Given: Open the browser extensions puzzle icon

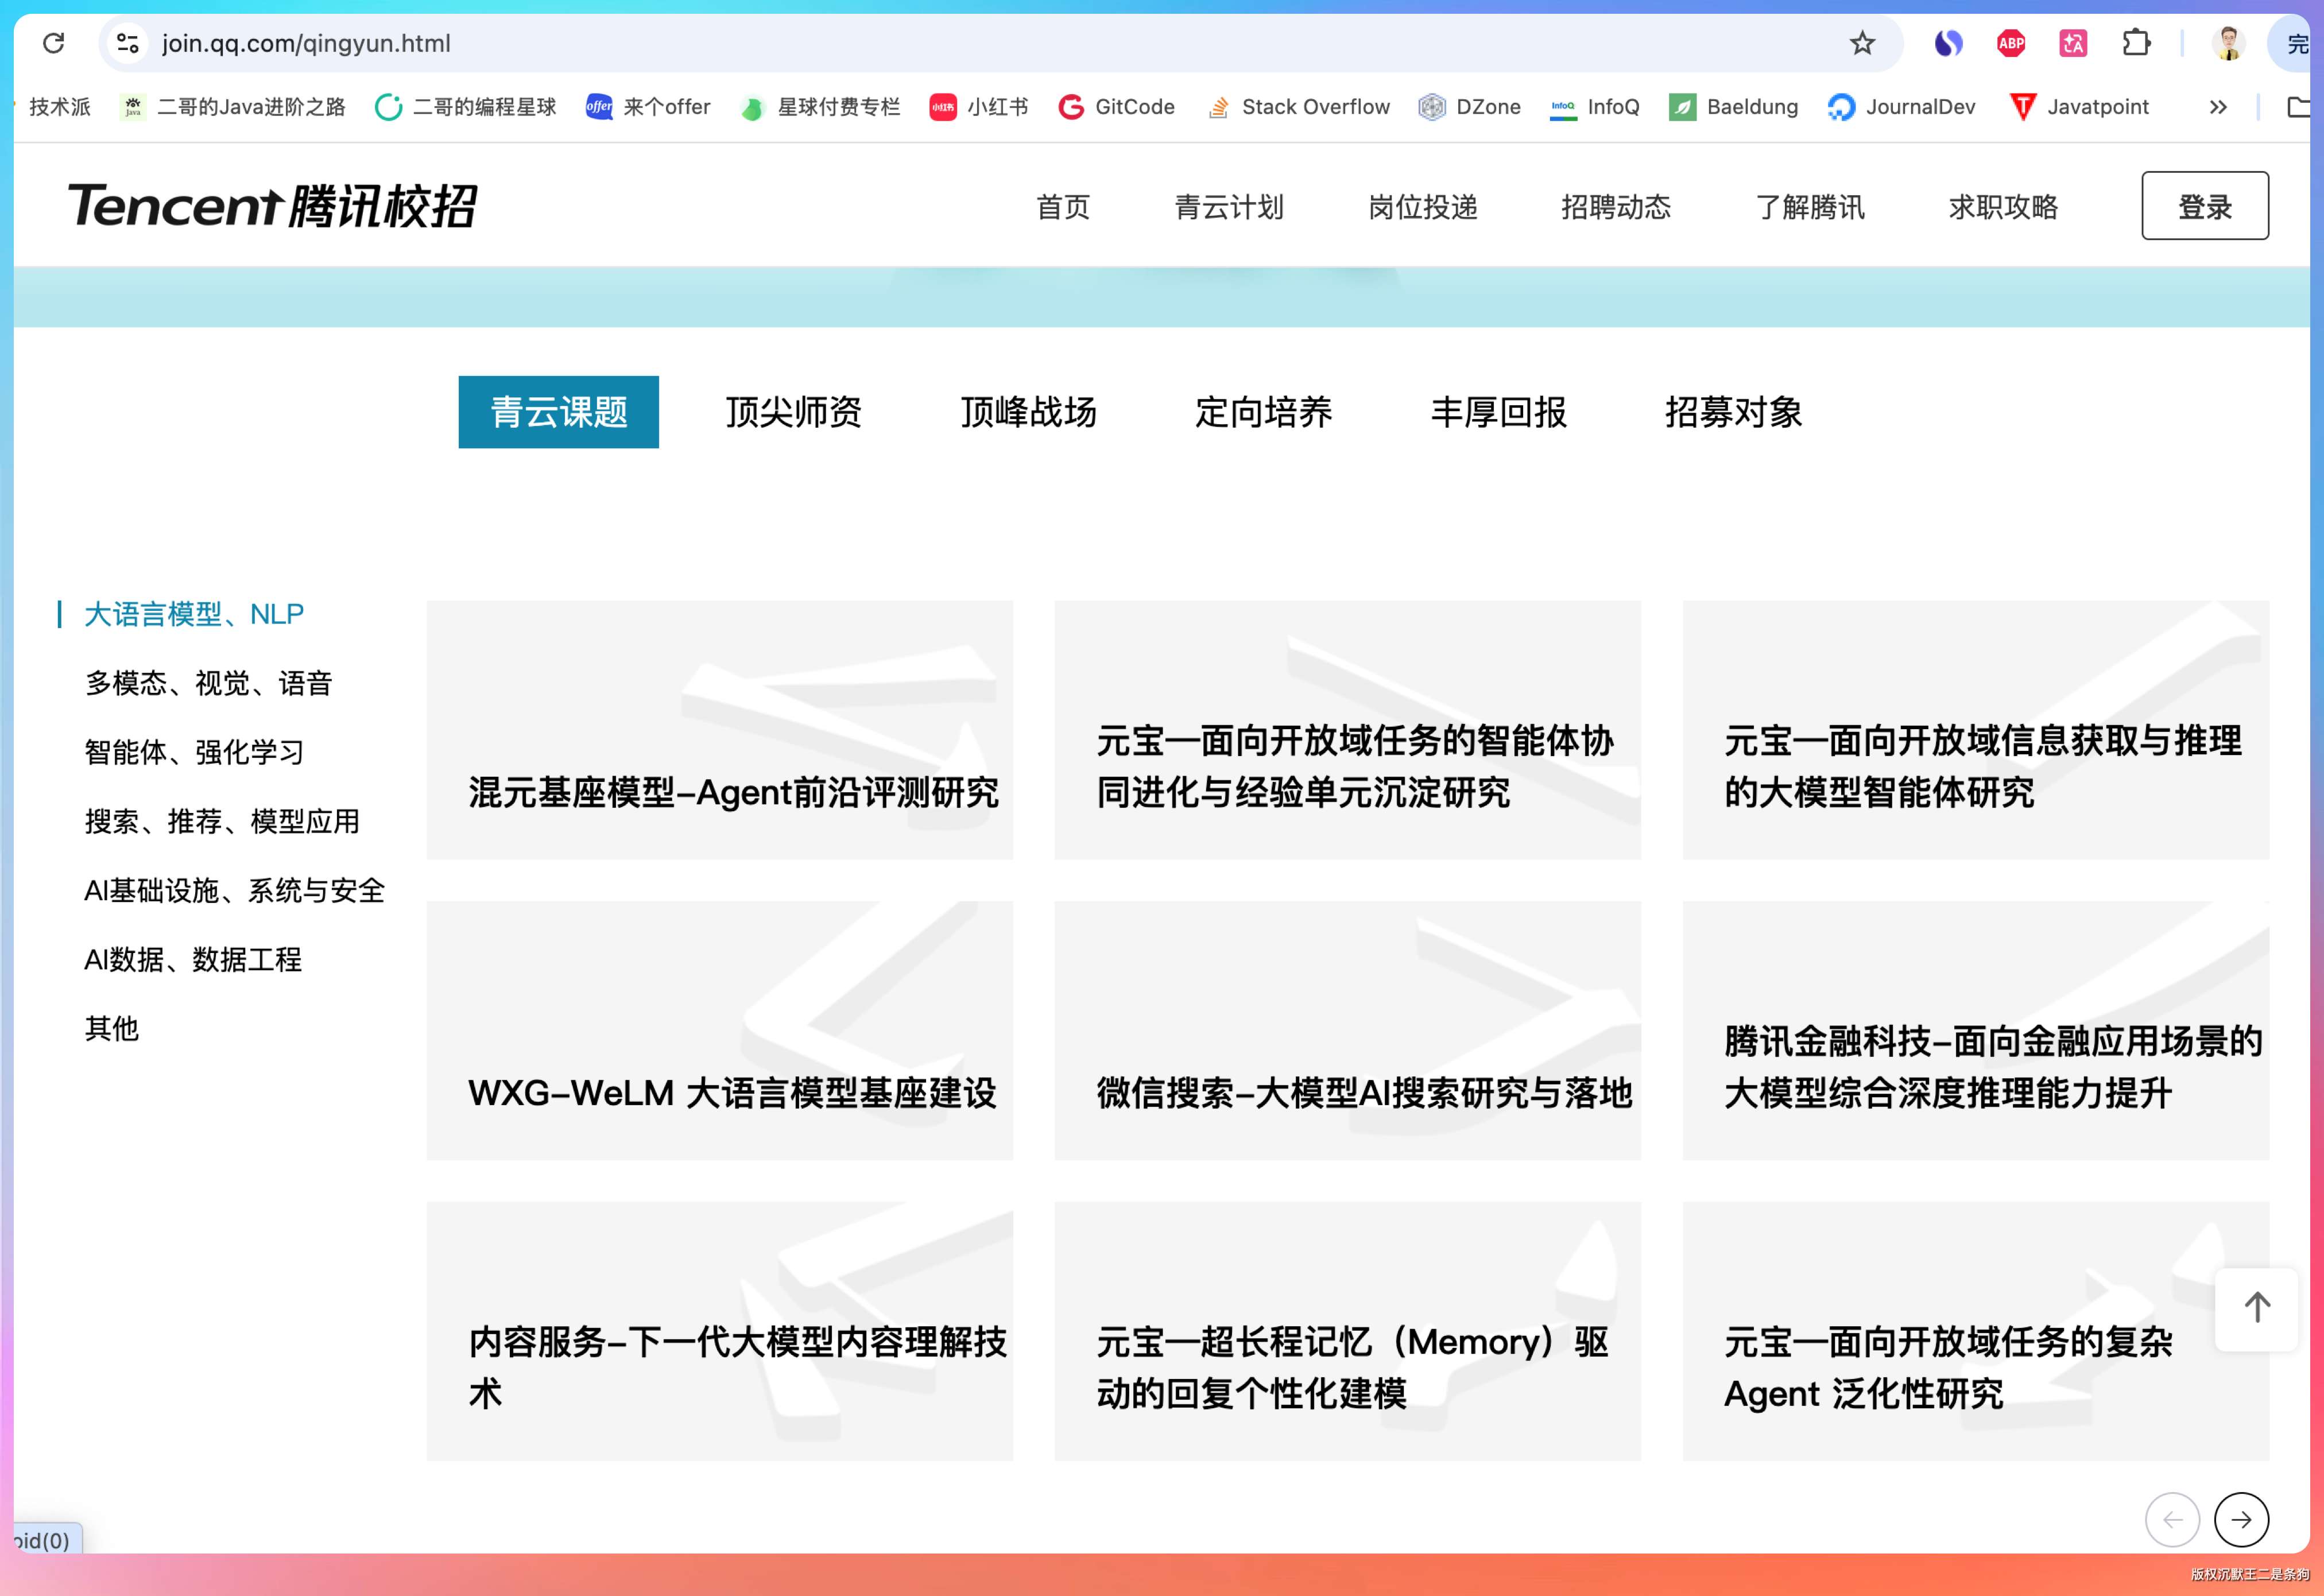Looking at the screenshot, I should 2135,43.
